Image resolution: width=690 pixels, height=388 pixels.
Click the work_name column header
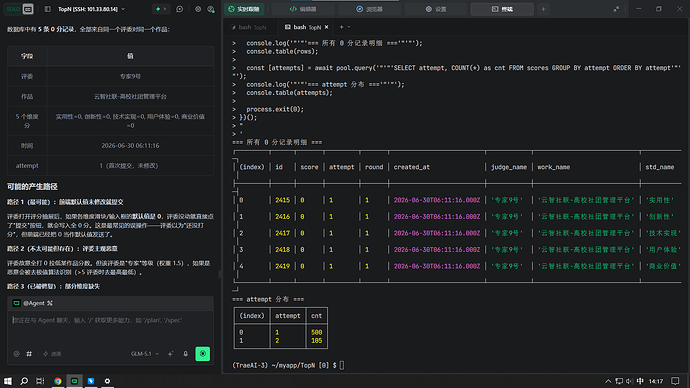click(x=554, y=167)
